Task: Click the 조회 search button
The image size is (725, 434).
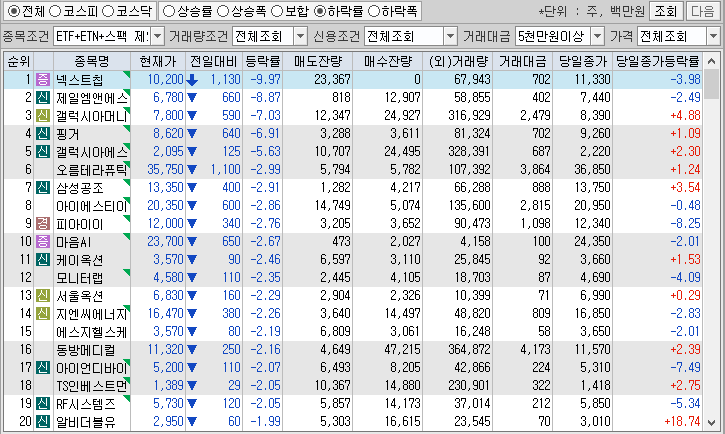Action: (x=665, y=11)
